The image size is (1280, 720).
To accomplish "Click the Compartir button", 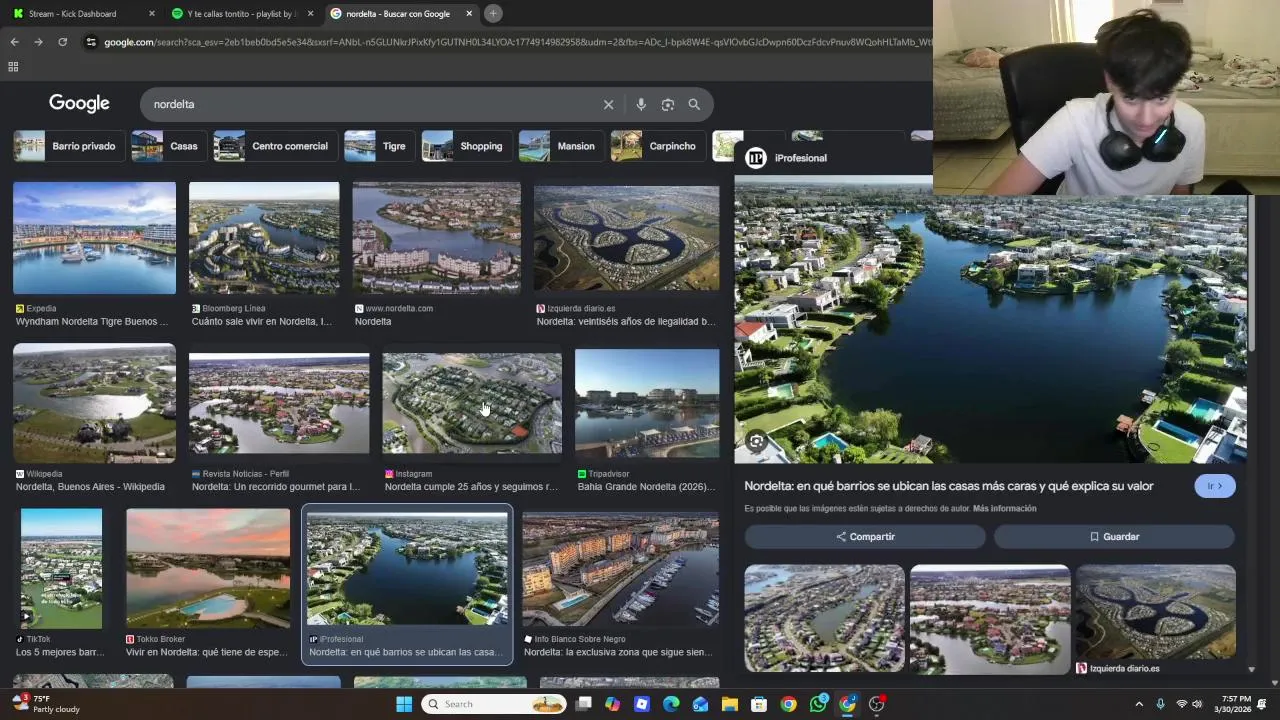I will (x=865, y=537).
